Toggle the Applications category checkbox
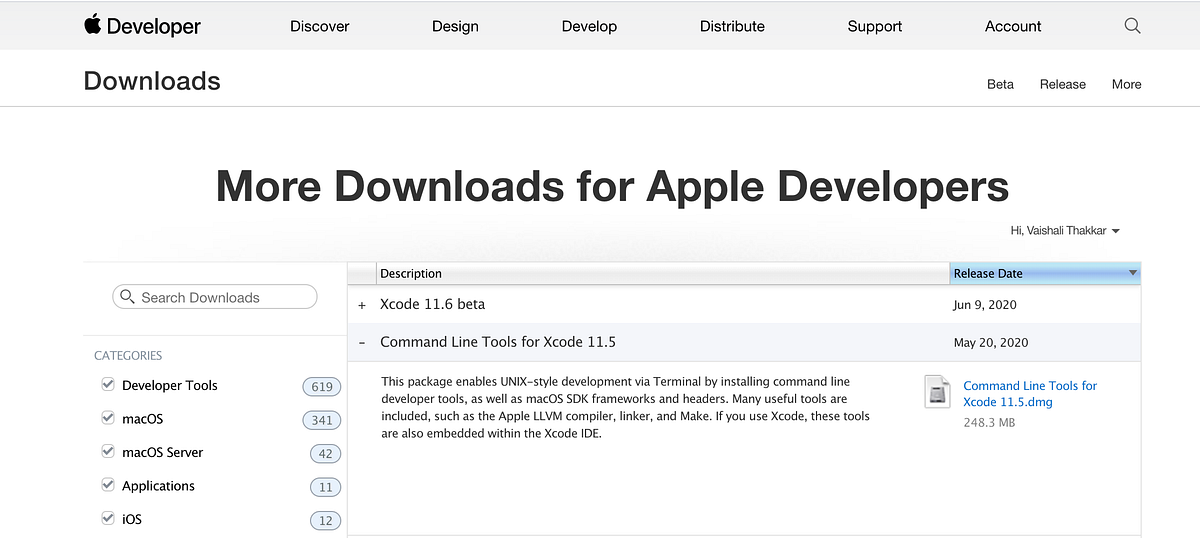1200x538 pixels. tap(108, 485)
